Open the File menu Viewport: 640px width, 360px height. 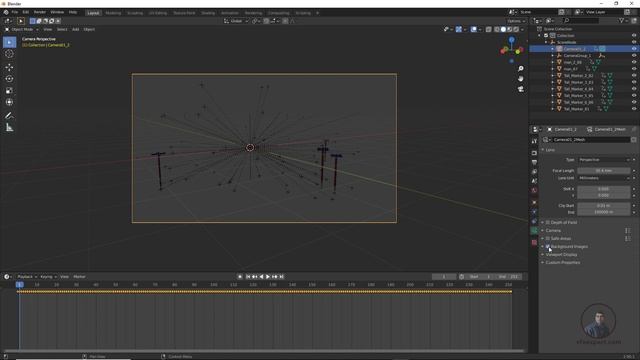(15, 12)
